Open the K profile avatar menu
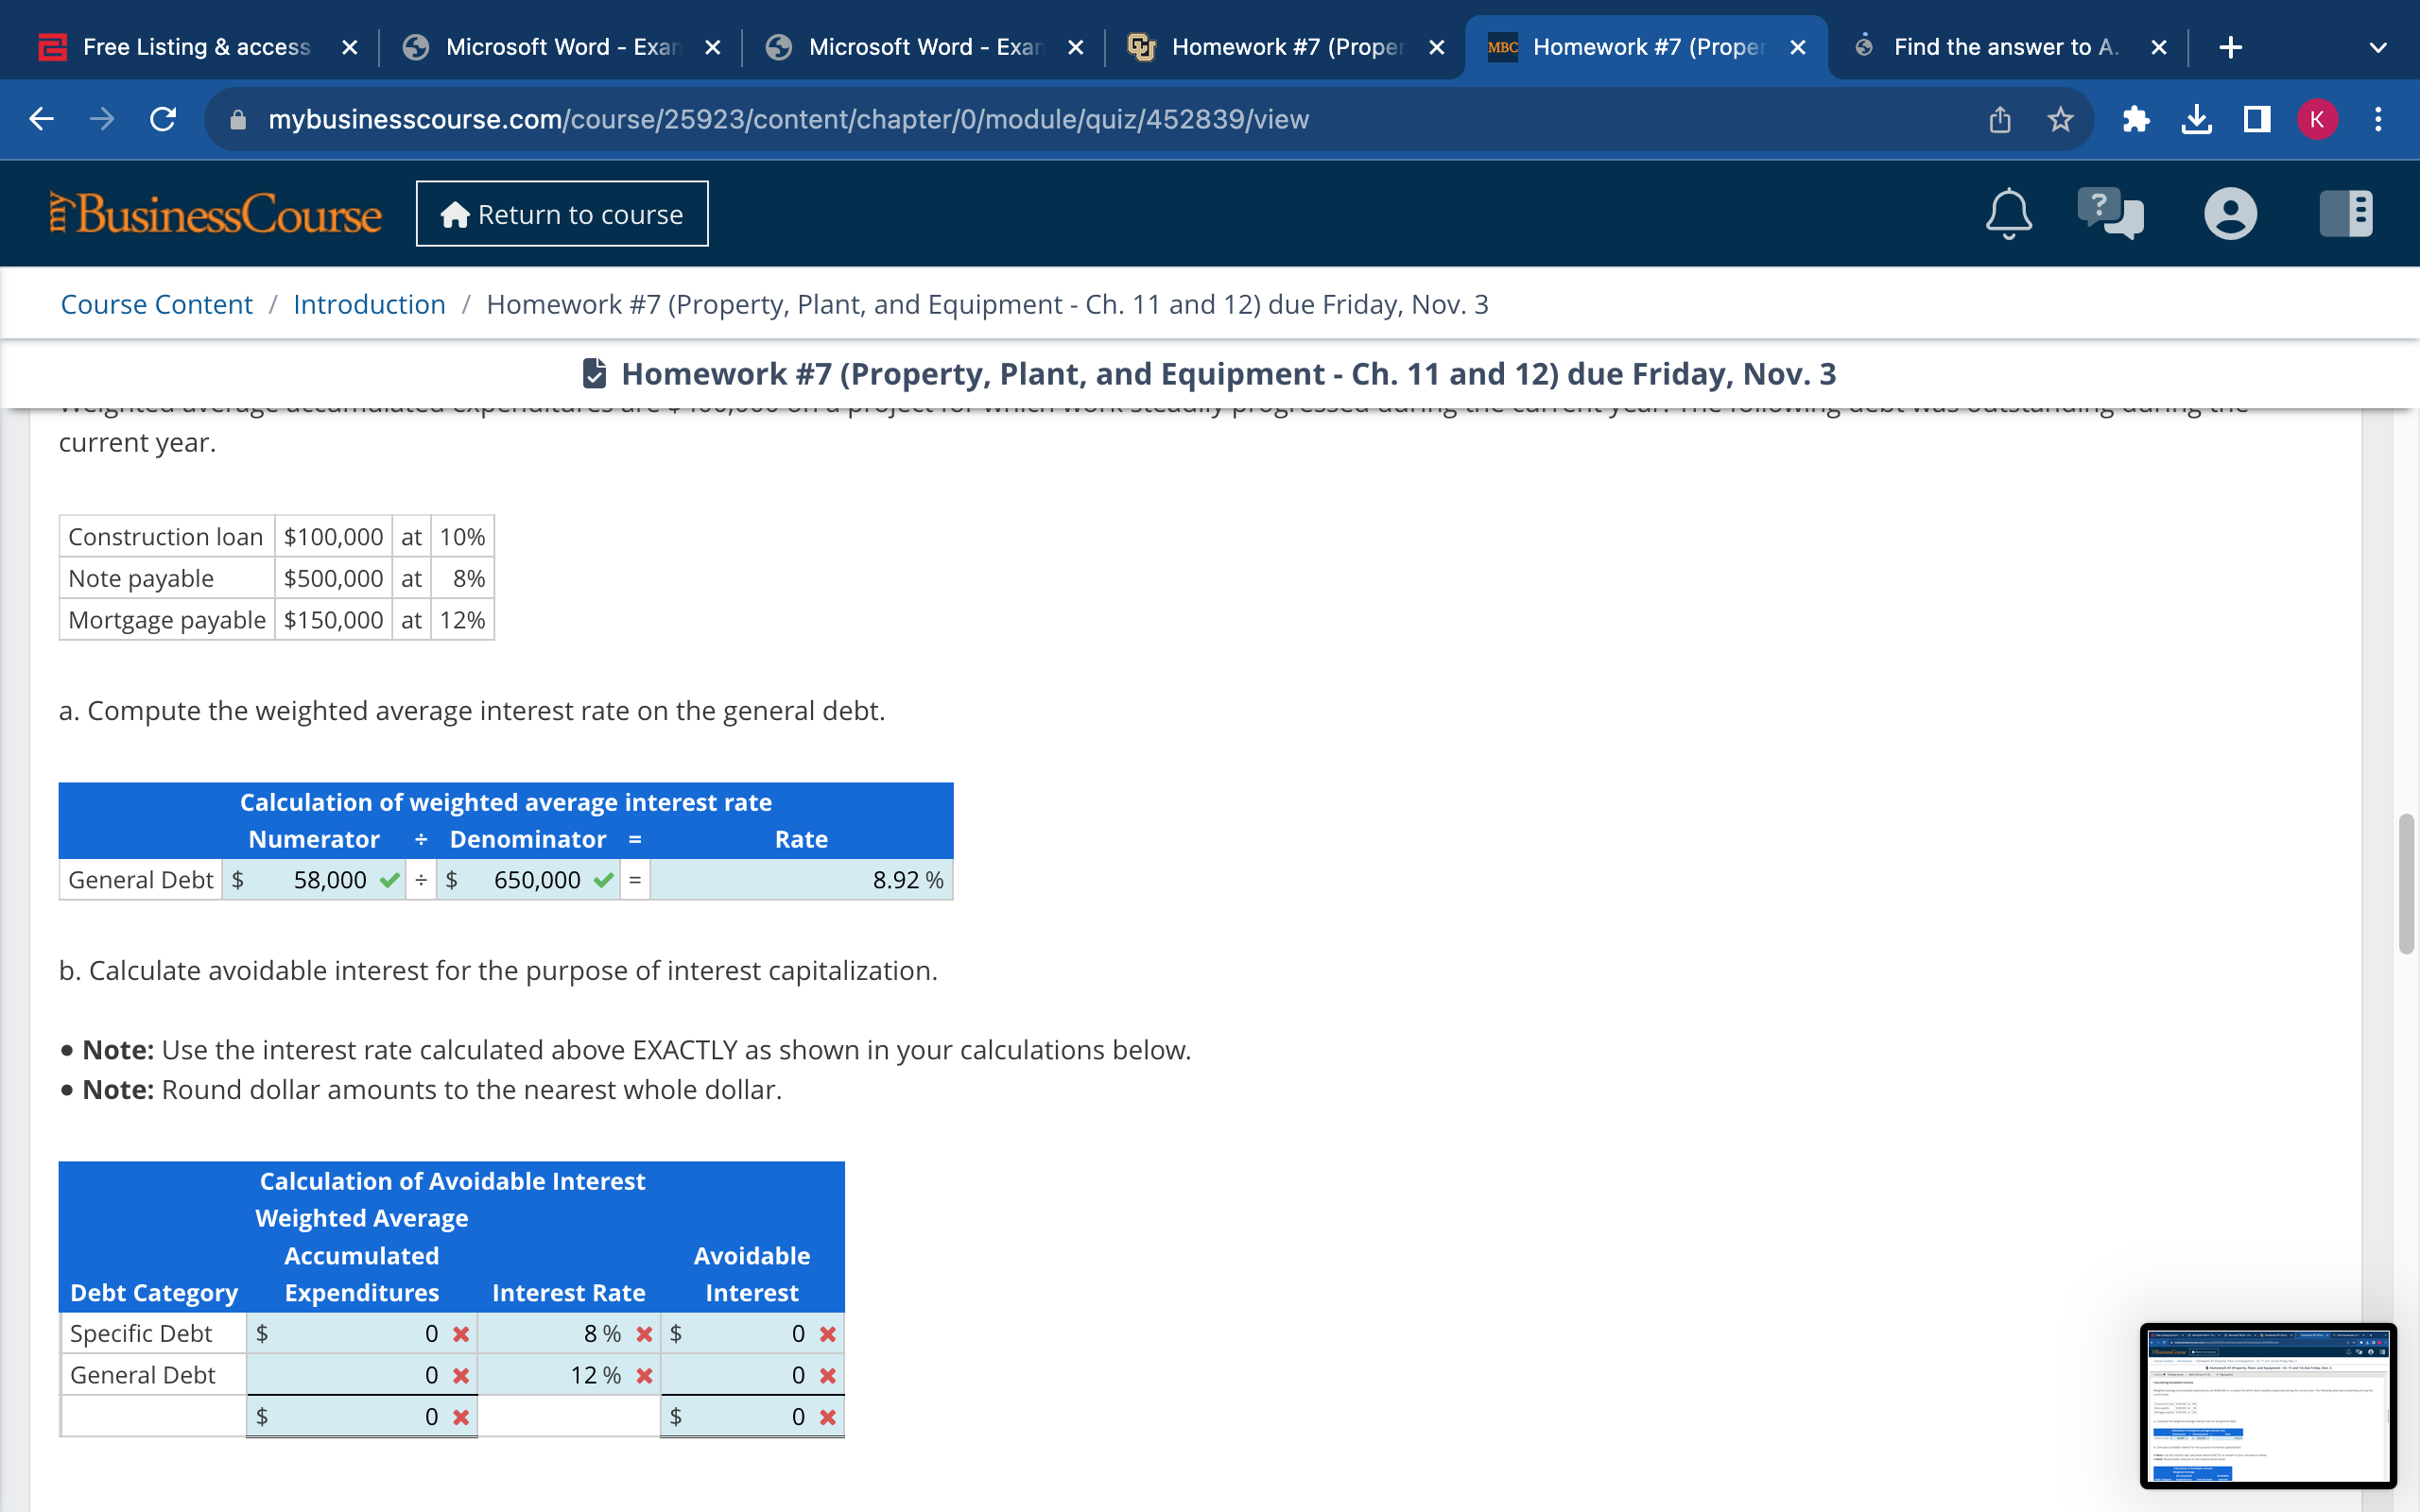Viewport: 2420px width, 1512px height. point(2316,120)
